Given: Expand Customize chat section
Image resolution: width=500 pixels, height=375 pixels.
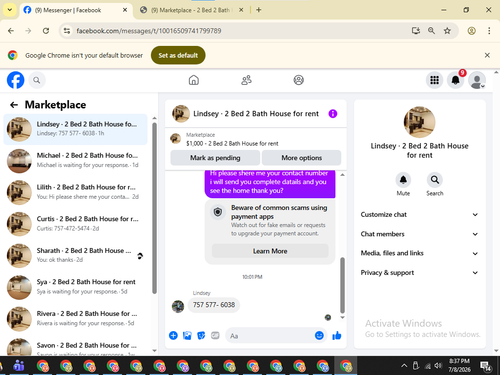Looking at the screenshot, I should [x=419, y=215].
